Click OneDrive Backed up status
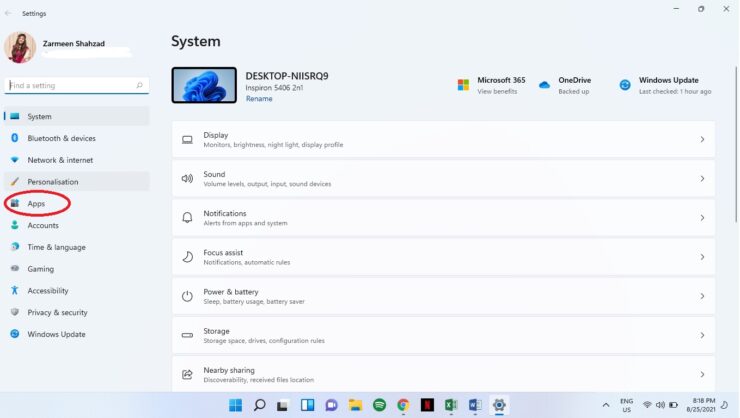The width and height of the screenshot is (740, 418). click(x=573, y=92)
